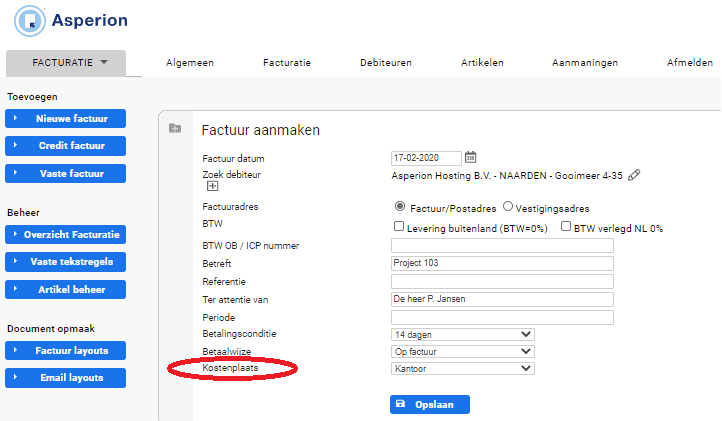Click the folder icon beside Factuur aanmaken
The image size is (722, 421).
[175, 128]
